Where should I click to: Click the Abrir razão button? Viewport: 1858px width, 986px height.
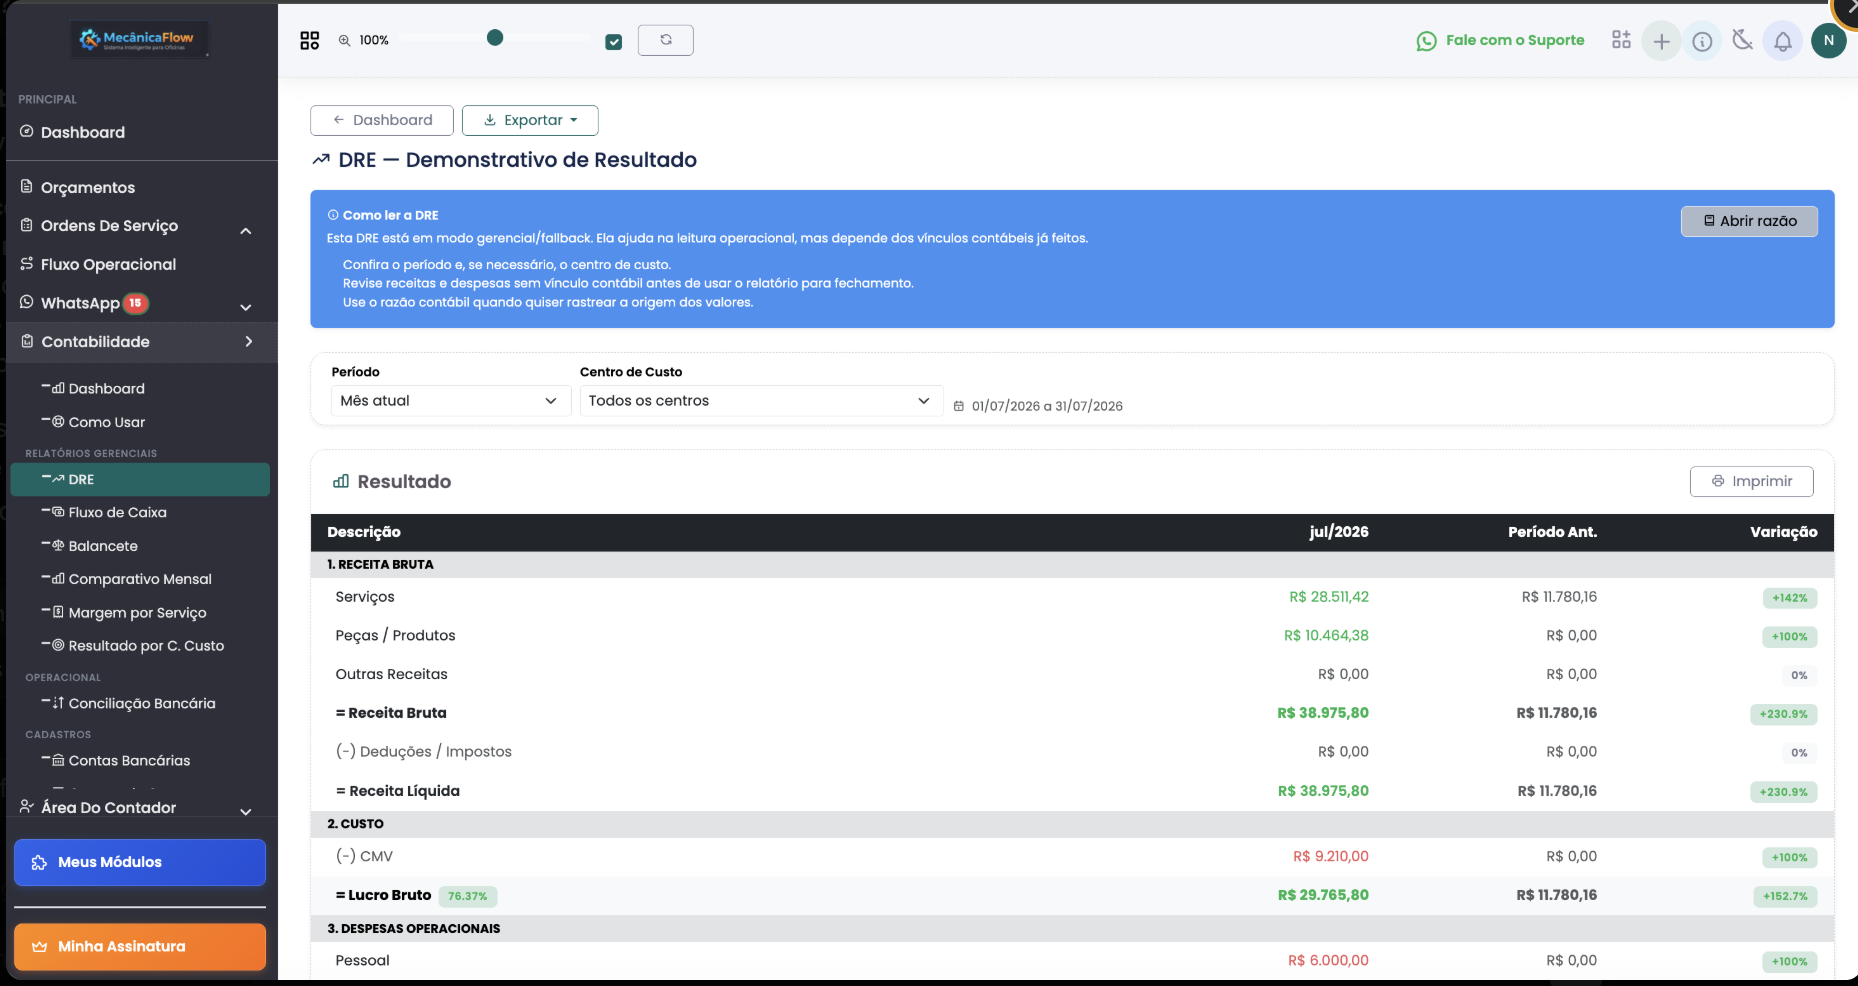[1749, 221]
